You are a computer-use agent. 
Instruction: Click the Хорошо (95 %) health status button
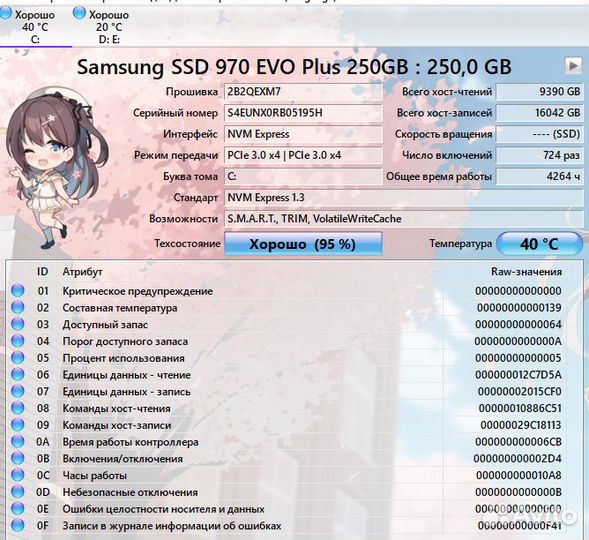point(303,244)
